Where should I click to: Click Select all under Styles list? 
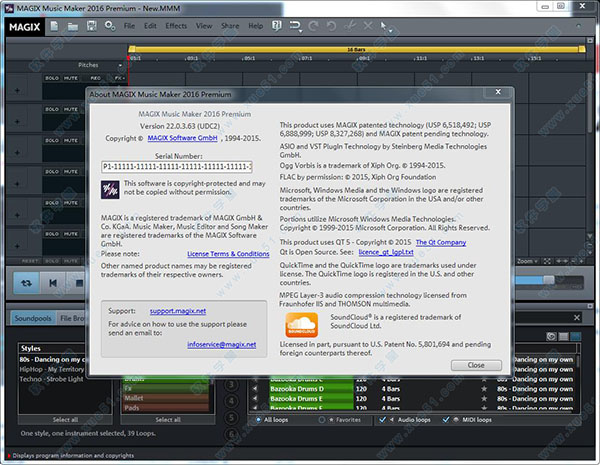[x=65, y=420]
